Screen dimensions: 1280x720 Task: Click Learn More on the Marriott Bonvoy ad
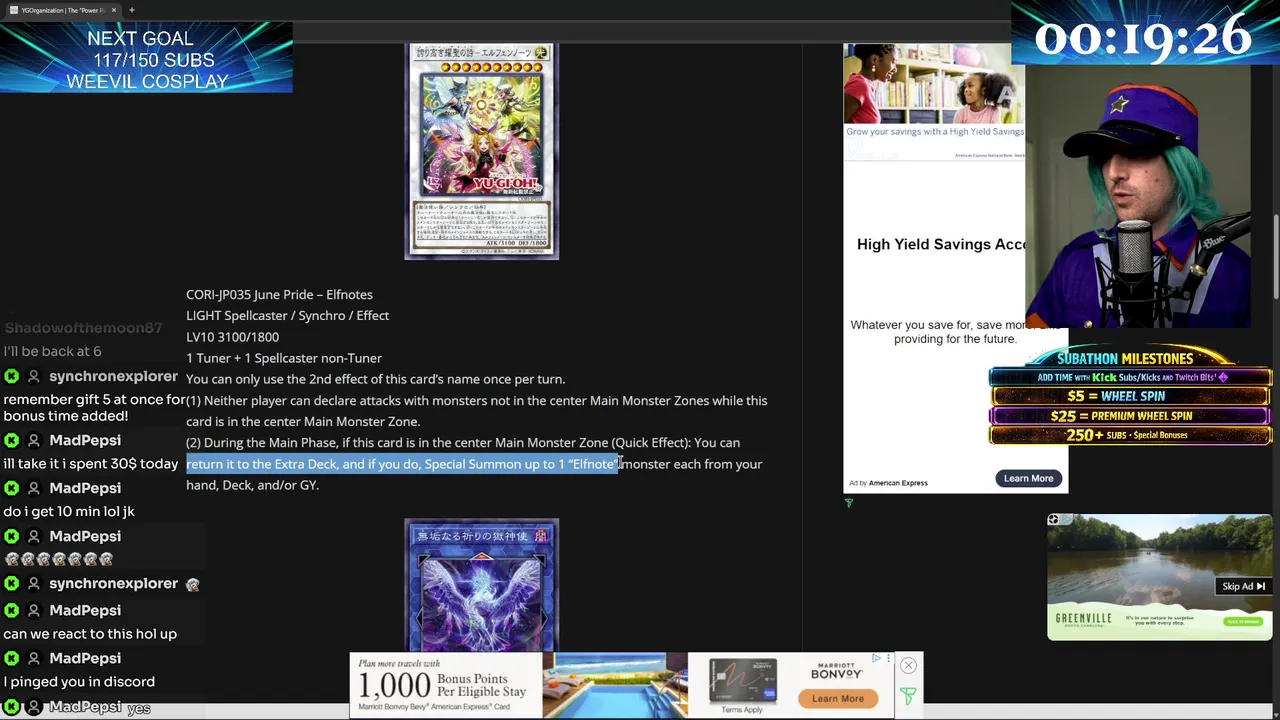coord(837,699)
